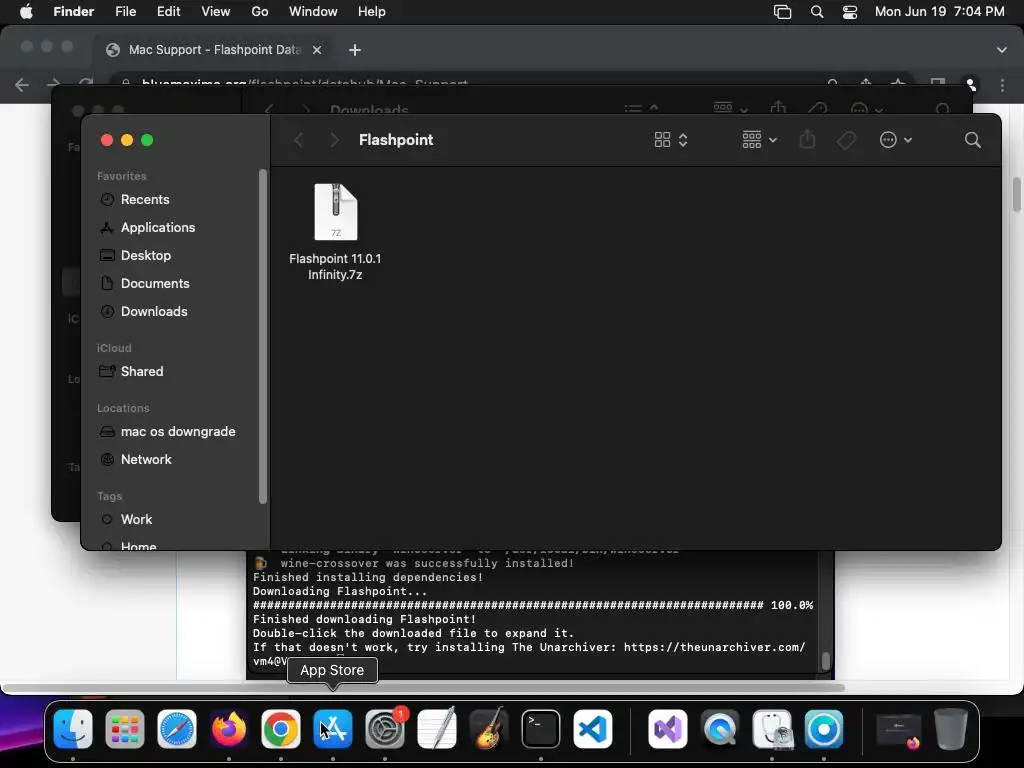Click the Finder sidebar scrollbar

point(263,336)
